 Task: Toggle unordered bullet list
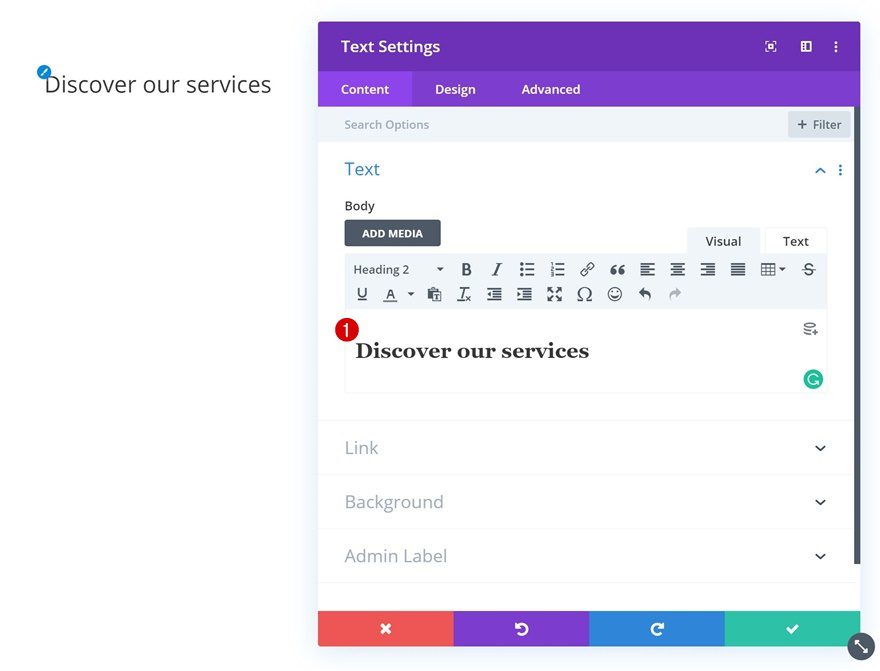tap(526, 270)
